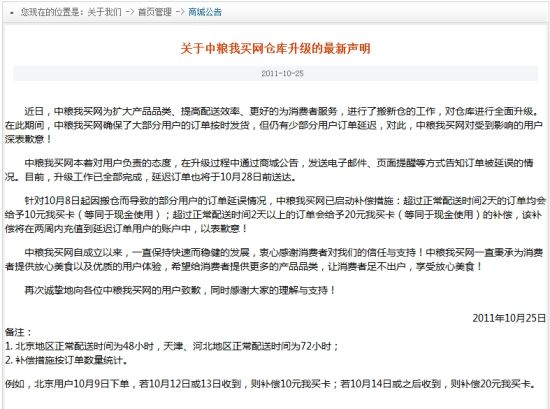This screenshot has height=409, width=550.
Task: Click the 关于我们 breadcrumb text
Action: [104, 12]
